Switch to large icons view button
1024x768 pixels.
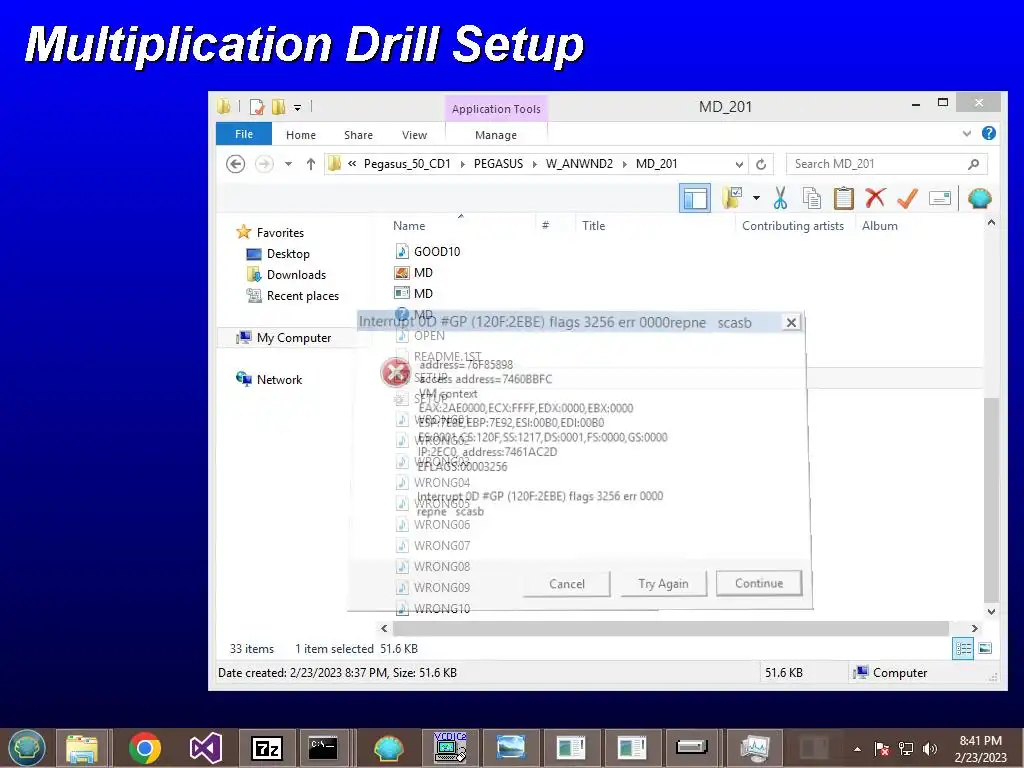985,648
